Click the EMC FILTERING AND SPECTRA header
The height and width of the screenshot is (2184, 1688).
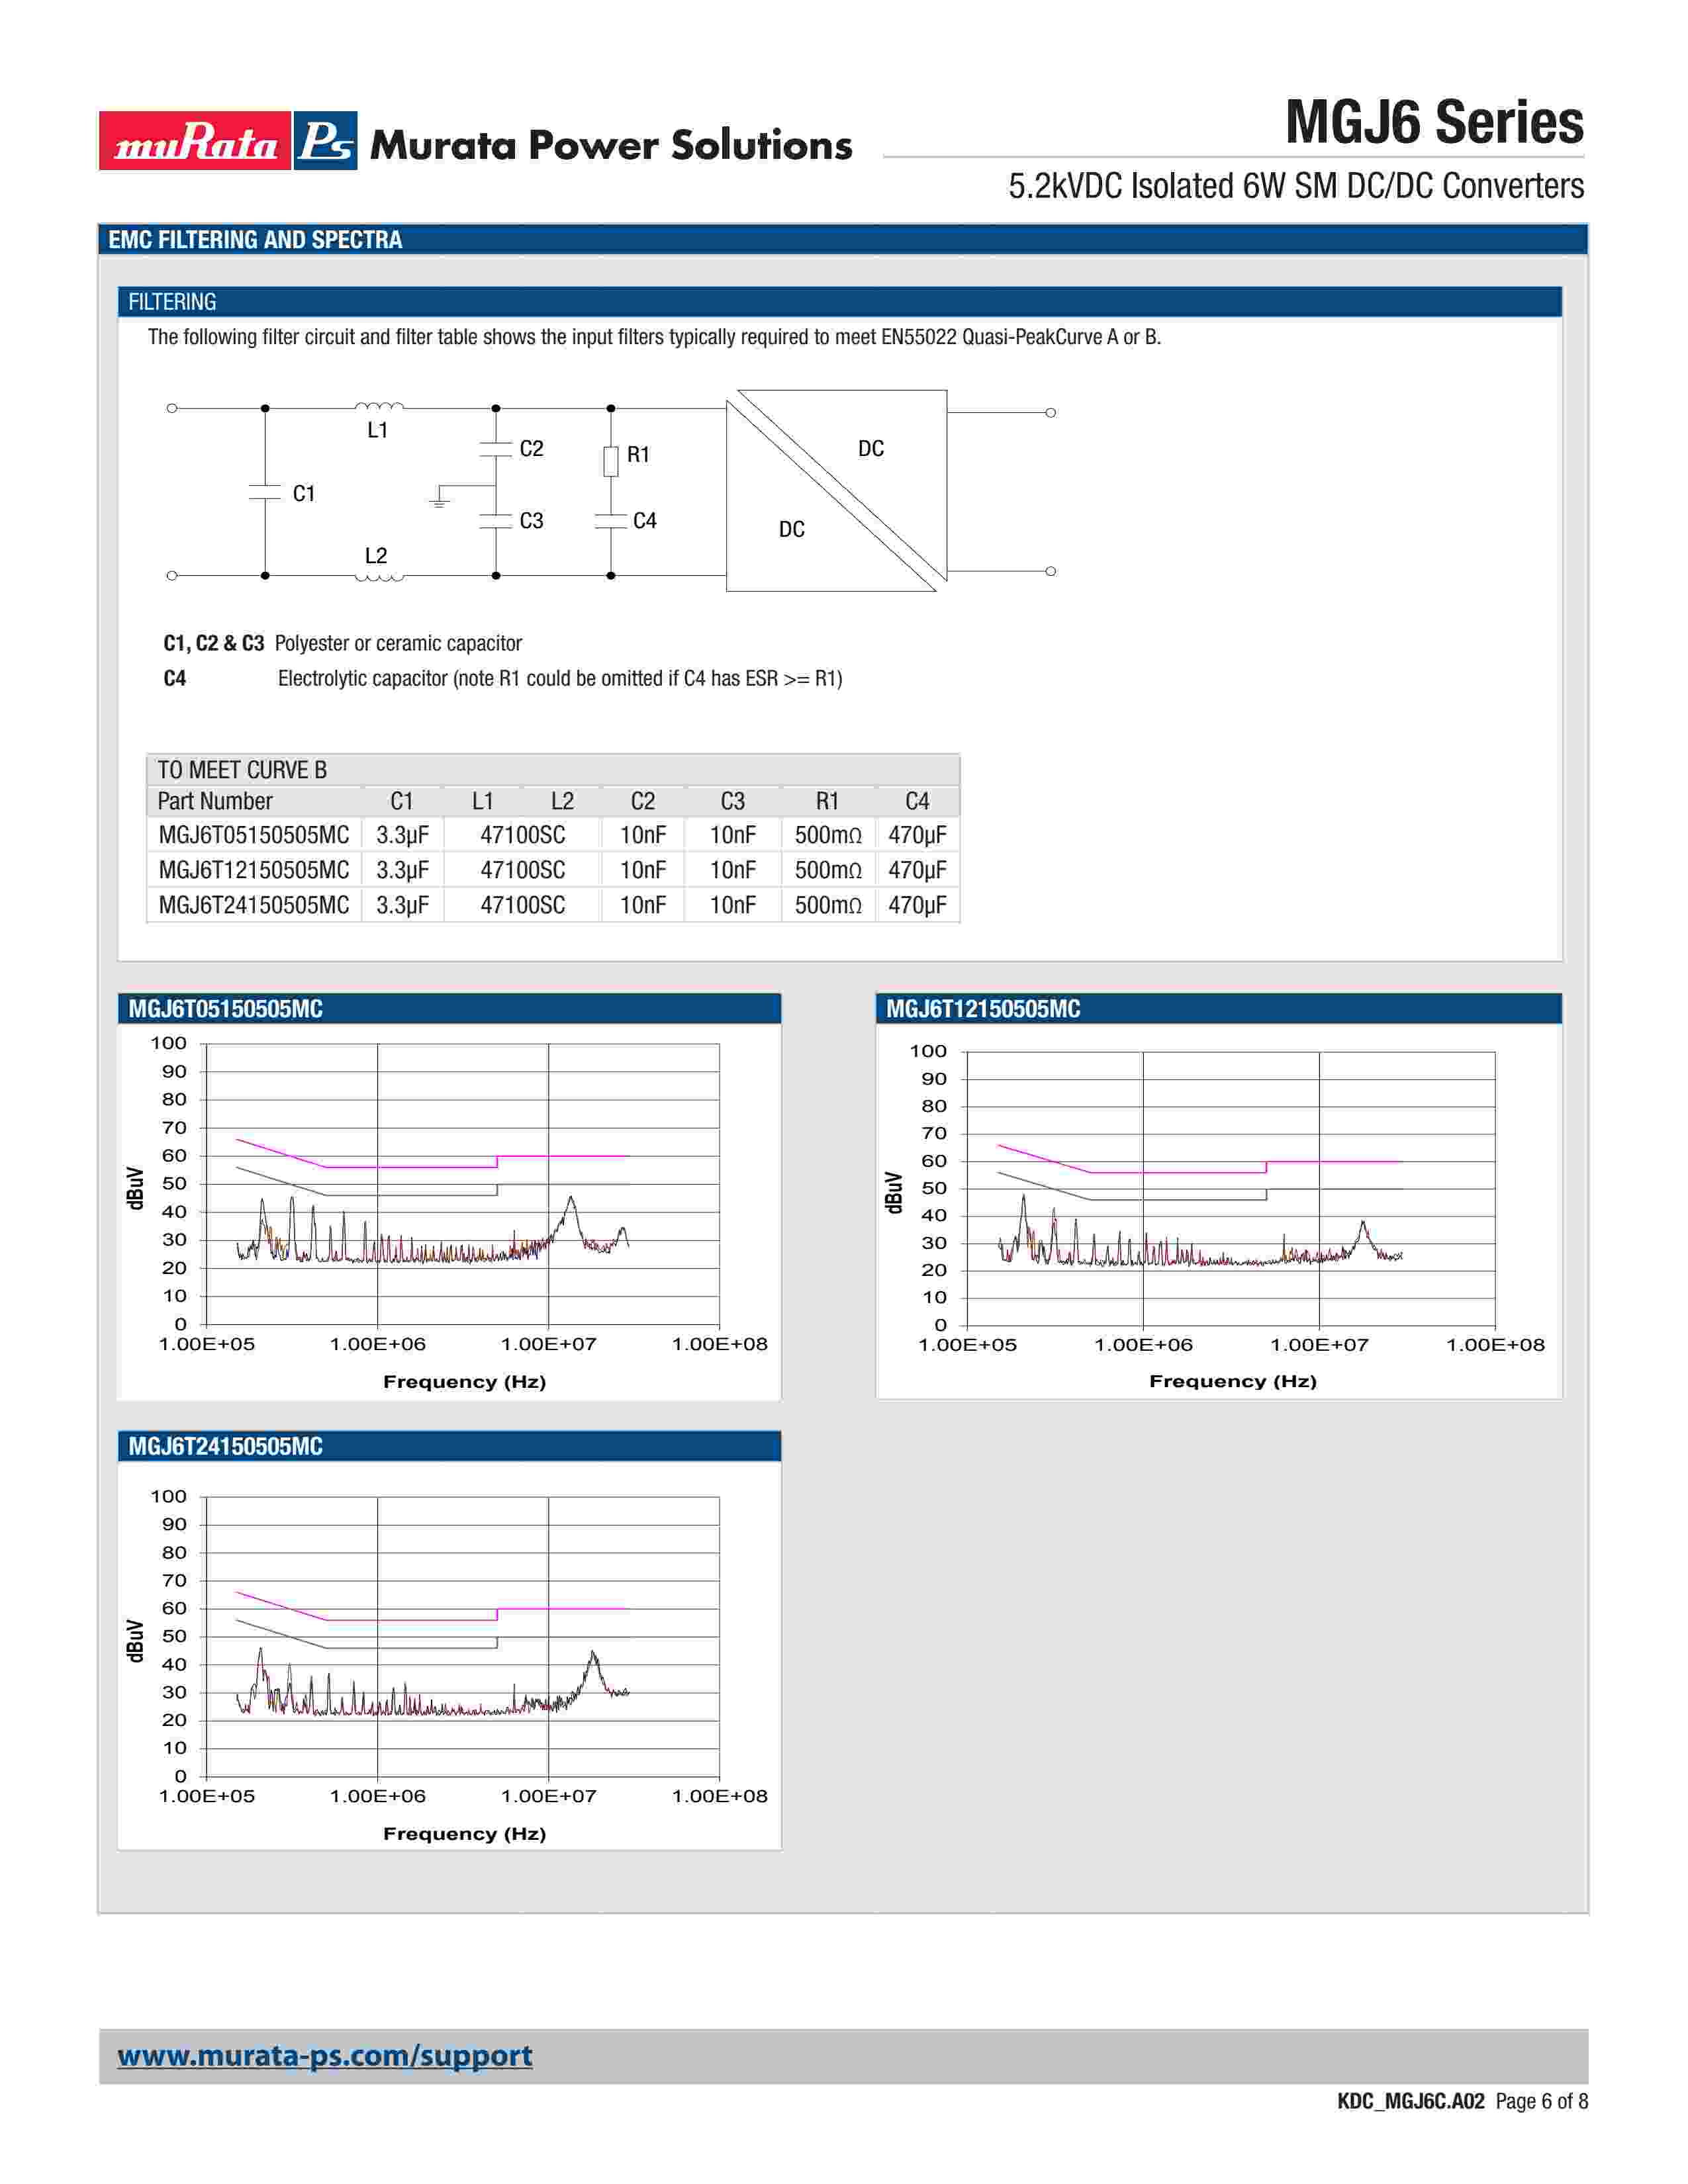point(255,240)
